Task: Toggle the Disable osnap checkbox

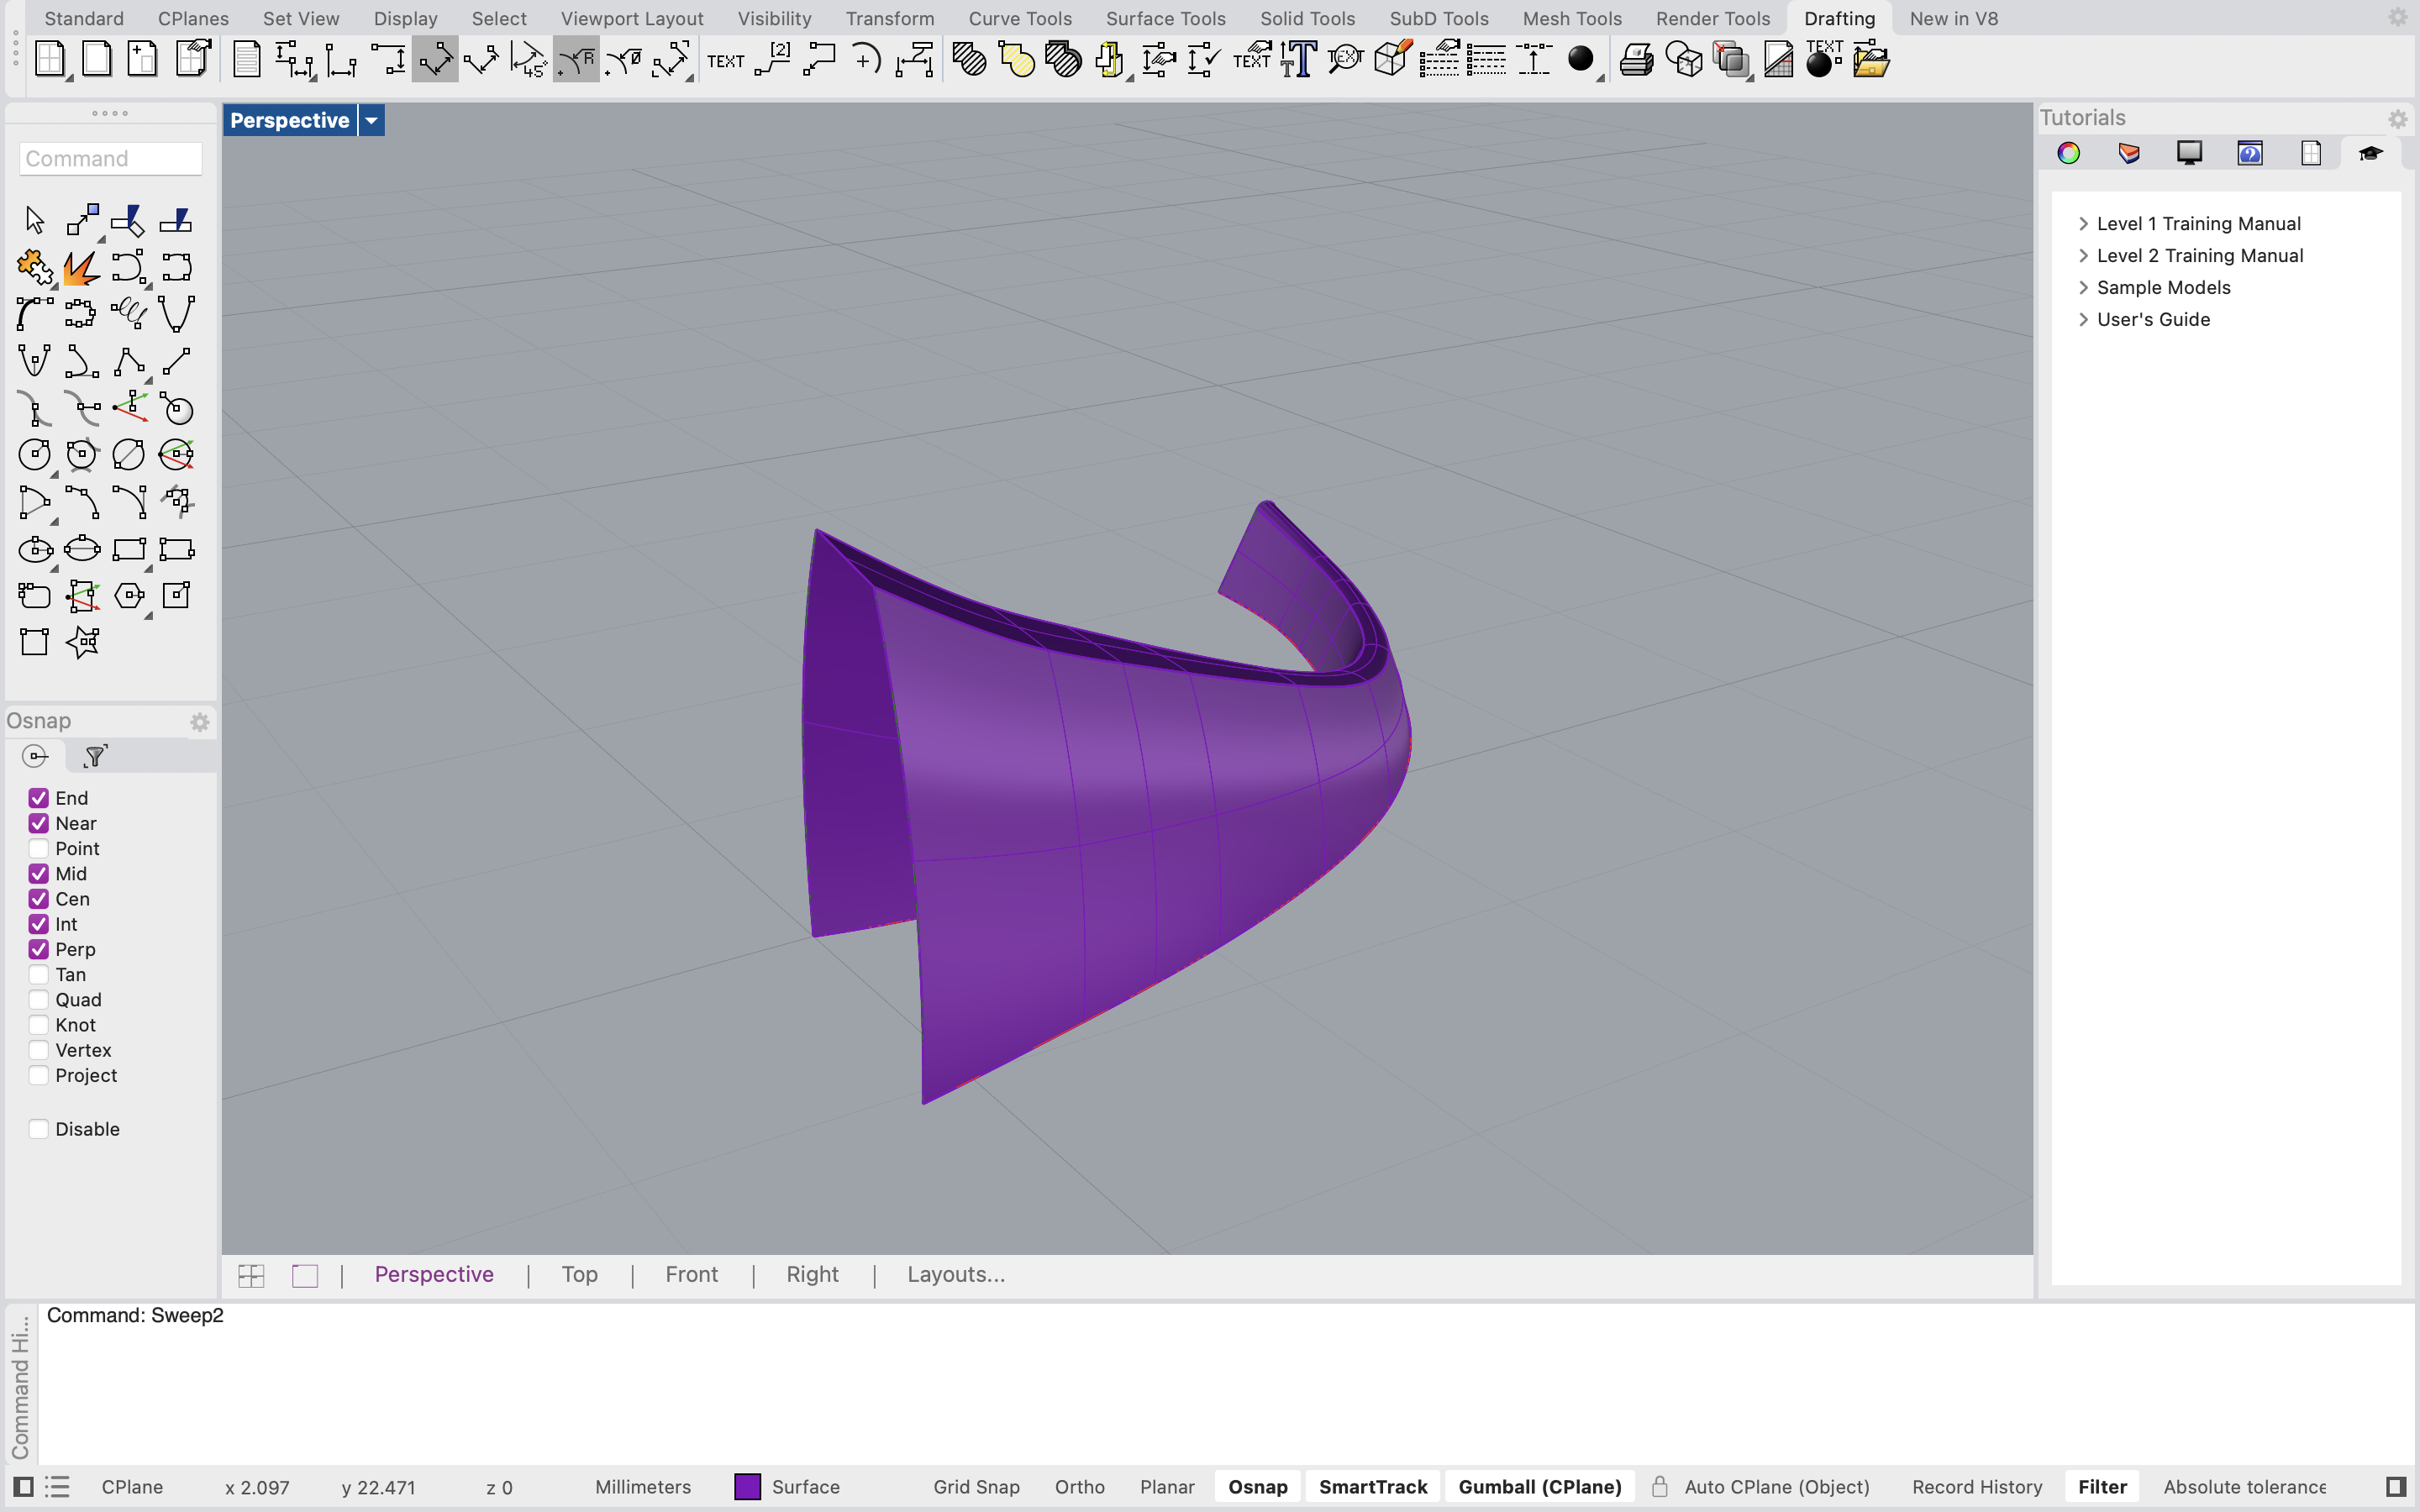Action: (40, 1128)
